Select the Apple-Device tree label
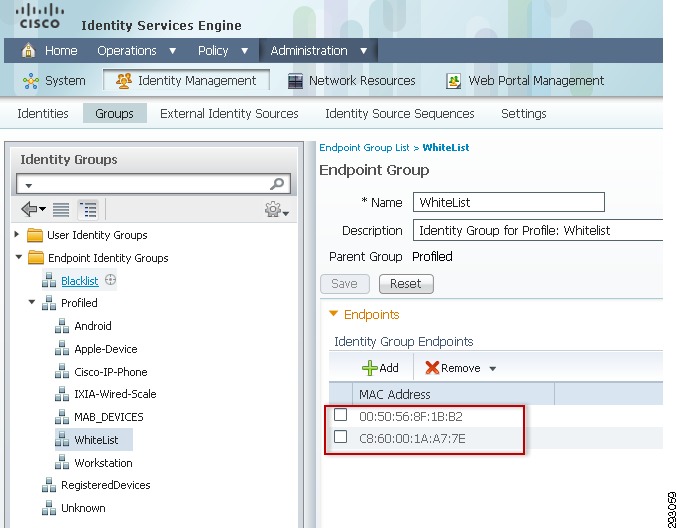676x528 pixels. click(106, 349)
